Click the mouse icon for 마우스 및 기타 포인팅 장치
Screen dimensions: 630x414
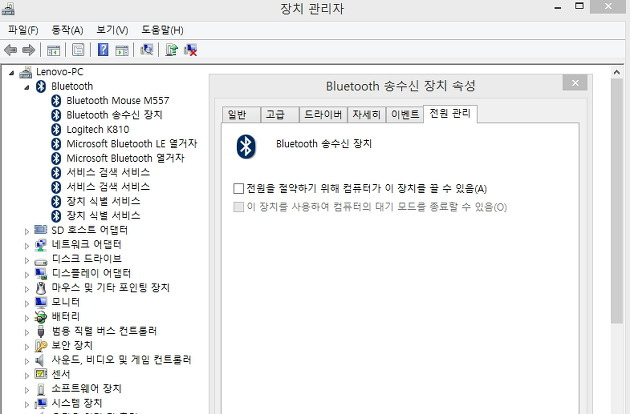tap(41, 288)
